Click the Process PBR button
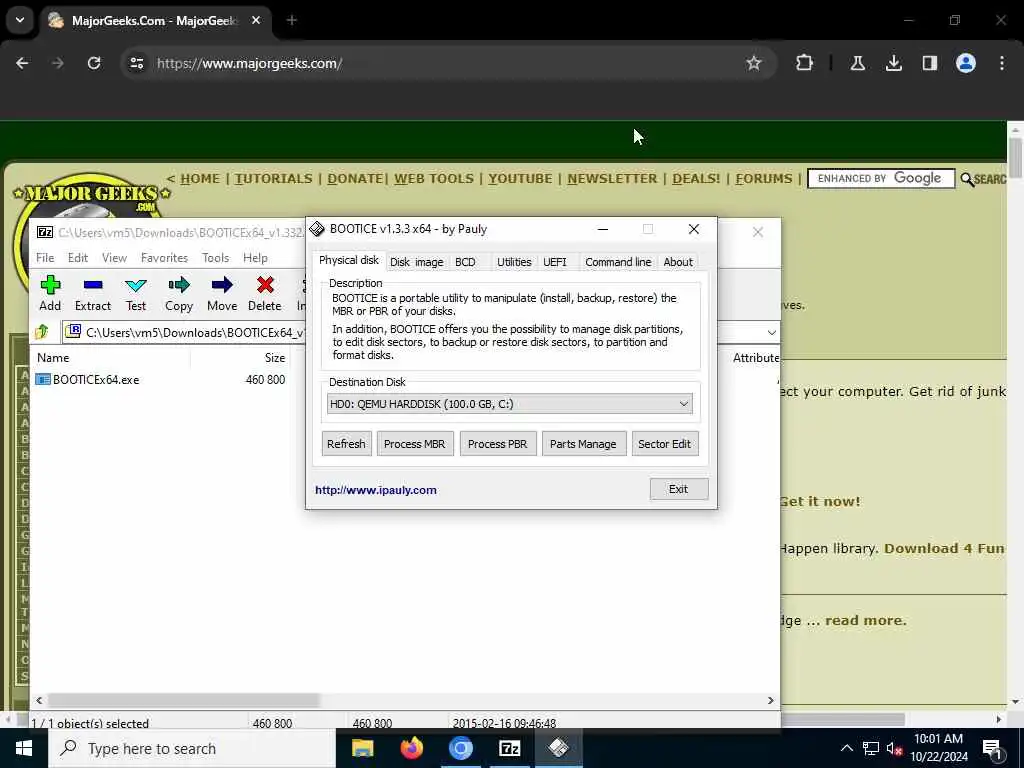The image size is (1024, 768). [498, 443]
